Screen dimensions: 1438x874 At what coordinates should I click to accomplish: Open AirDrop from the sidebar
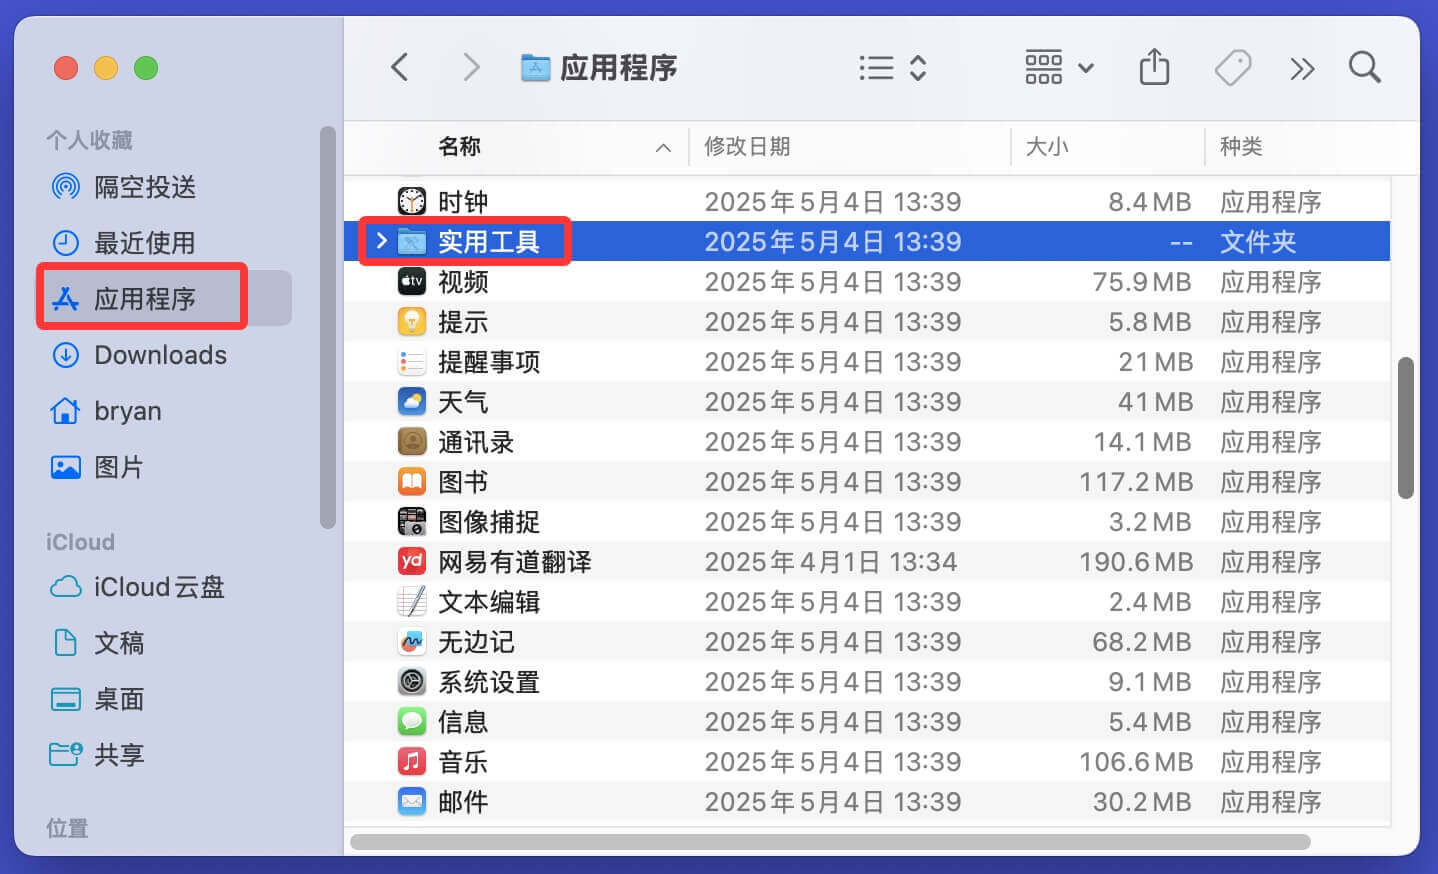point(146,187)
